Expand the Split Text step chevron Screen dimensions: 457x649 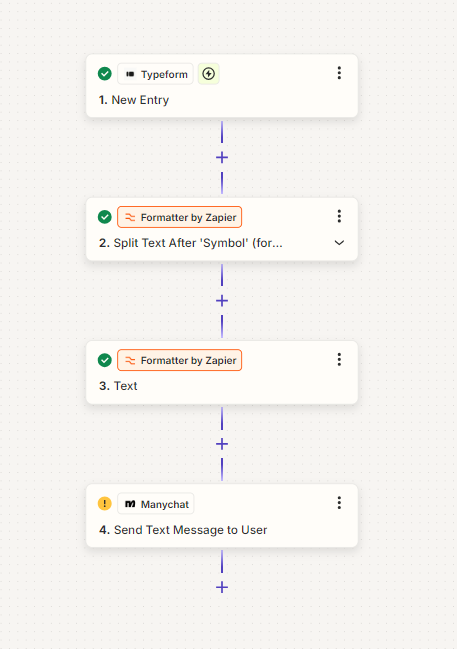point(339,243)
